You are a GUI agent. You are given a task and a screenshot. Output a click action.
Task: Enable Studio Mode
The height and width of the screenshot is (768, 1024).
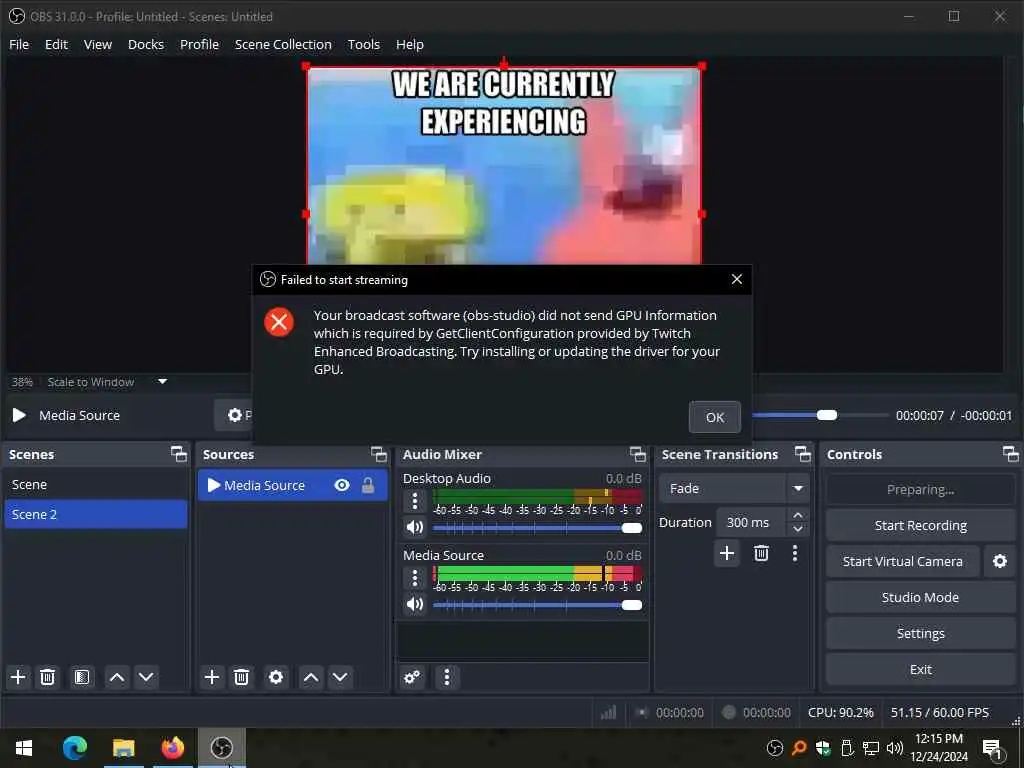click(x=920, y=598)
